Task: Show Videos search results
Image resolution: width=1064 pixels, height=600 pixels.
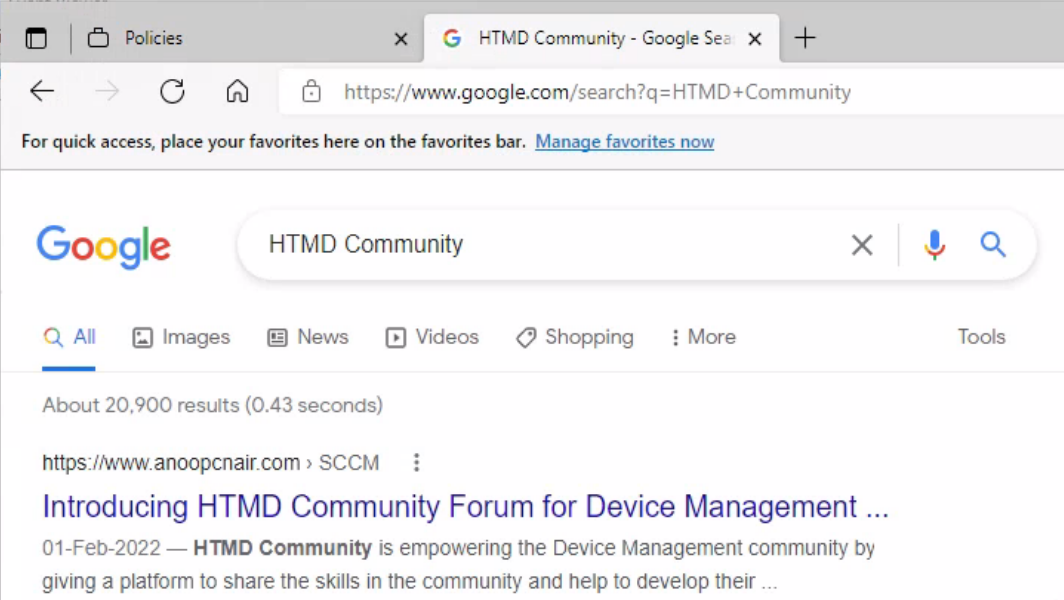Action: pyautogui.click(x=432, y=337)
